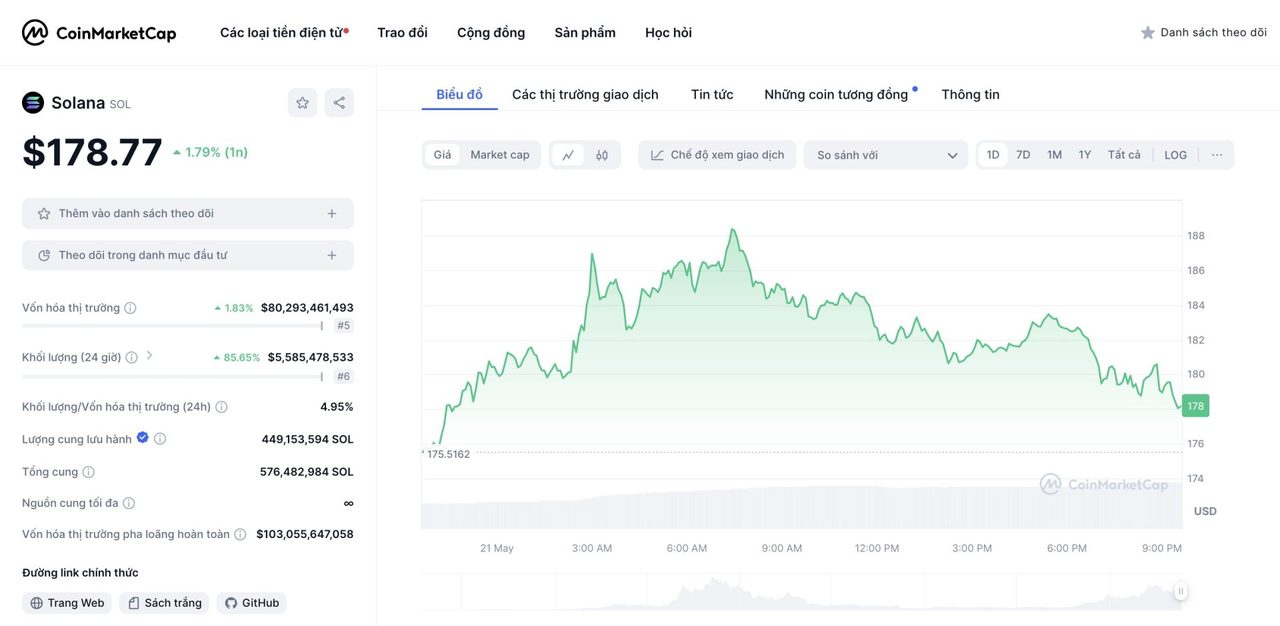Click the volume value $5,585,478,533

pos(311,357)
